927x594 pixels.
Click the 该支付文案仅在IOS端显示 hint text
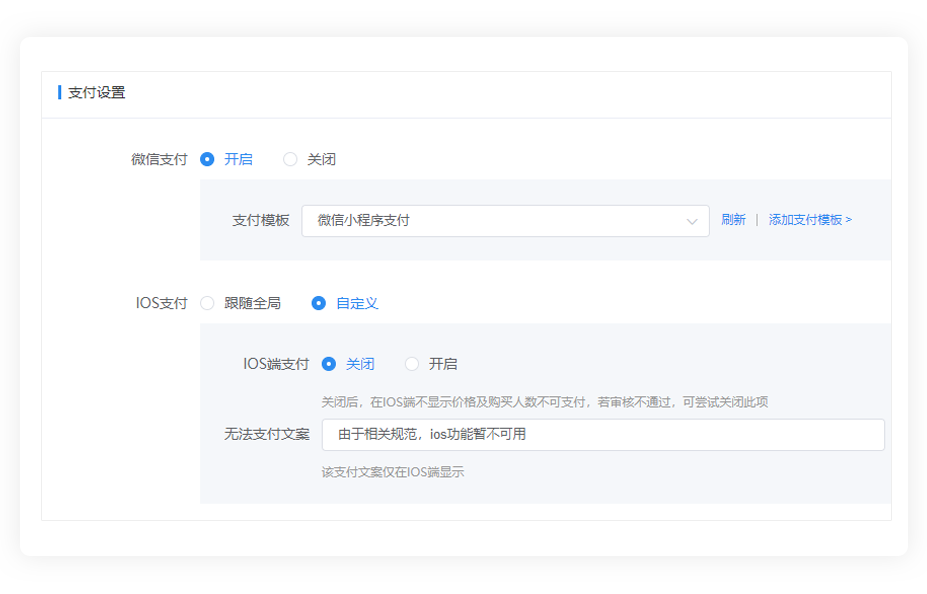392,472
